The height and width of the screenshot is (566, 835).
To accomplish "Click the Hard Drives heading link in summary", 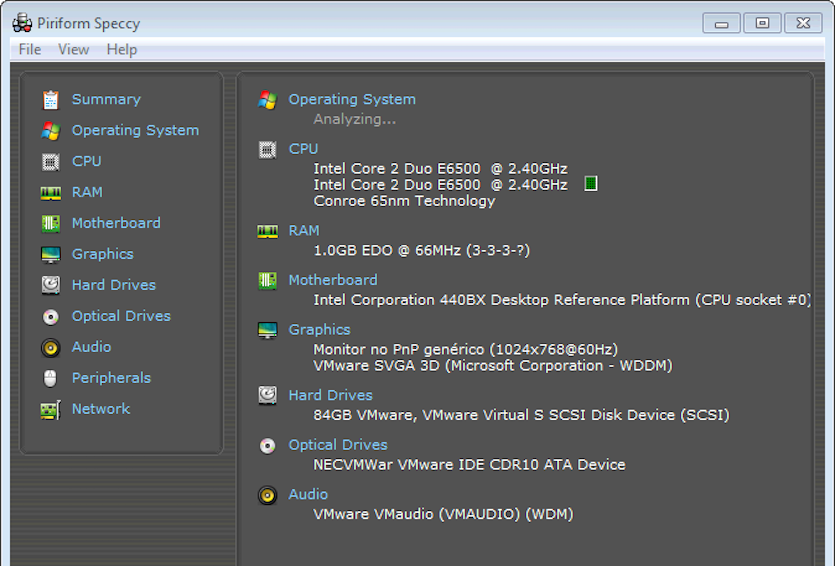I will click(331, 396).
